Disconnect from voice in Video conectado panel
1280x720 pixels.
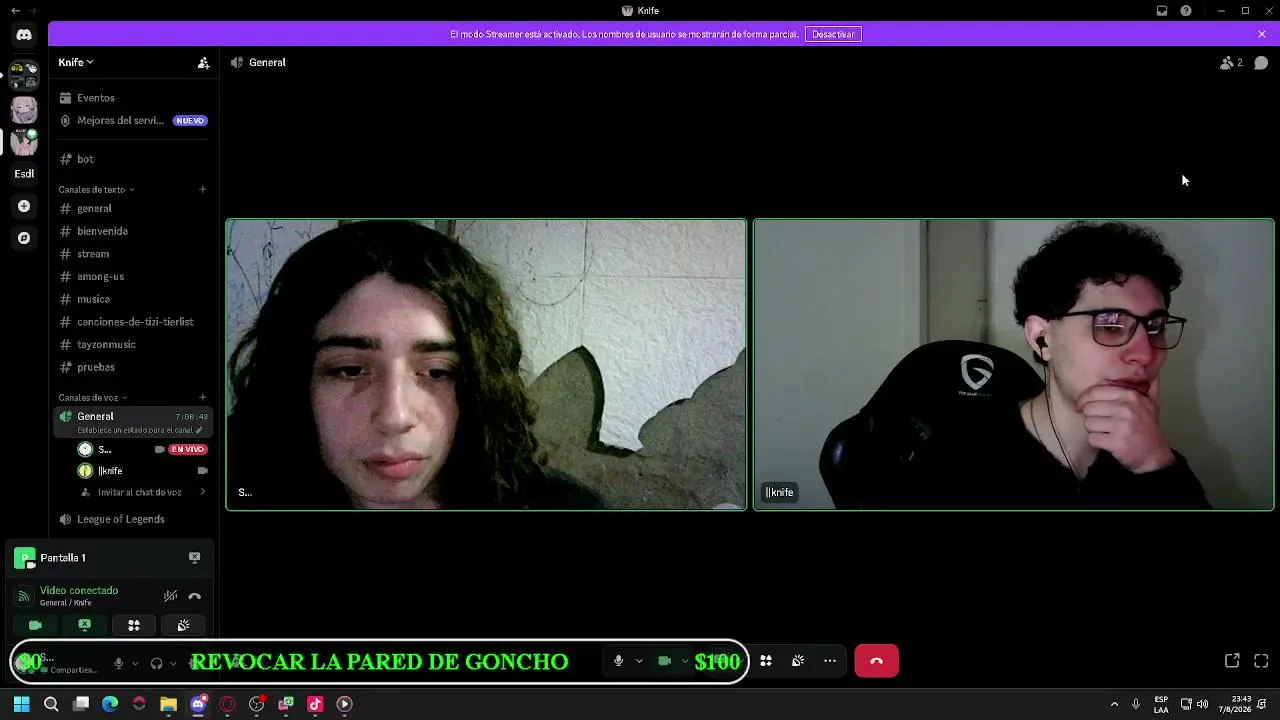coord(194,596)
